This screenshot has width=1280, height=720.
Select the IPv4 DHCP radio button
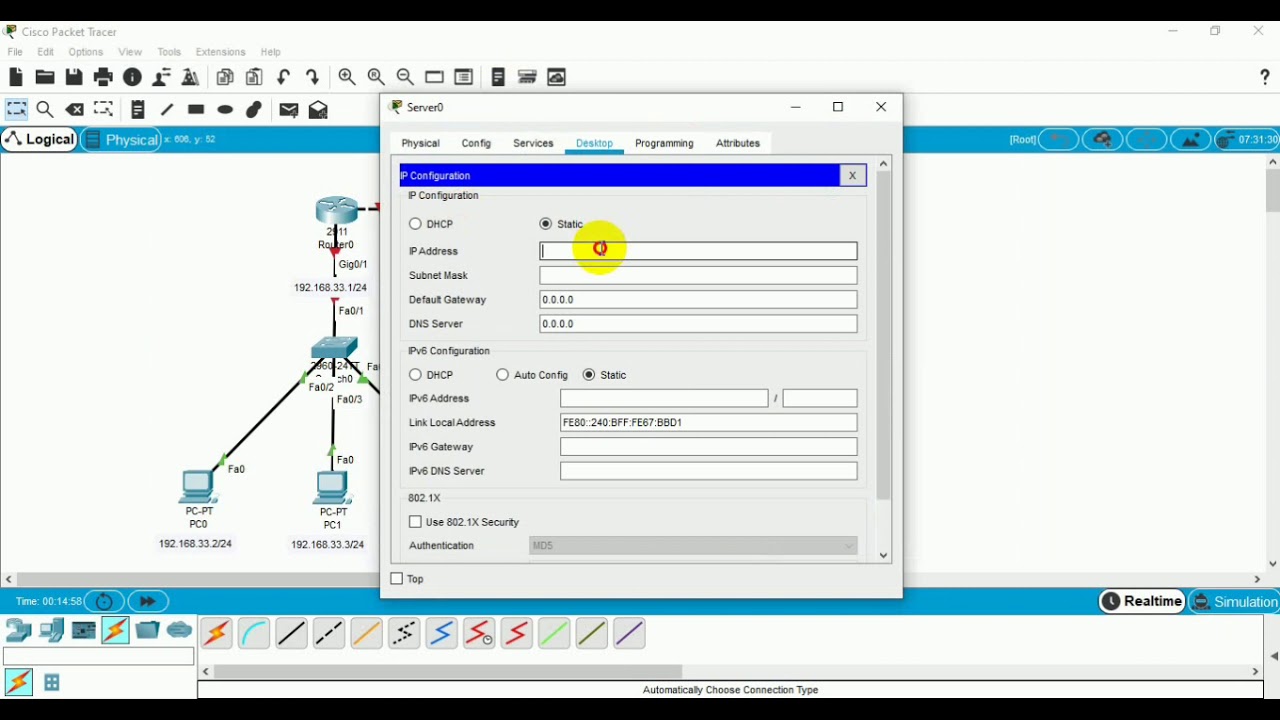point(415,224)
